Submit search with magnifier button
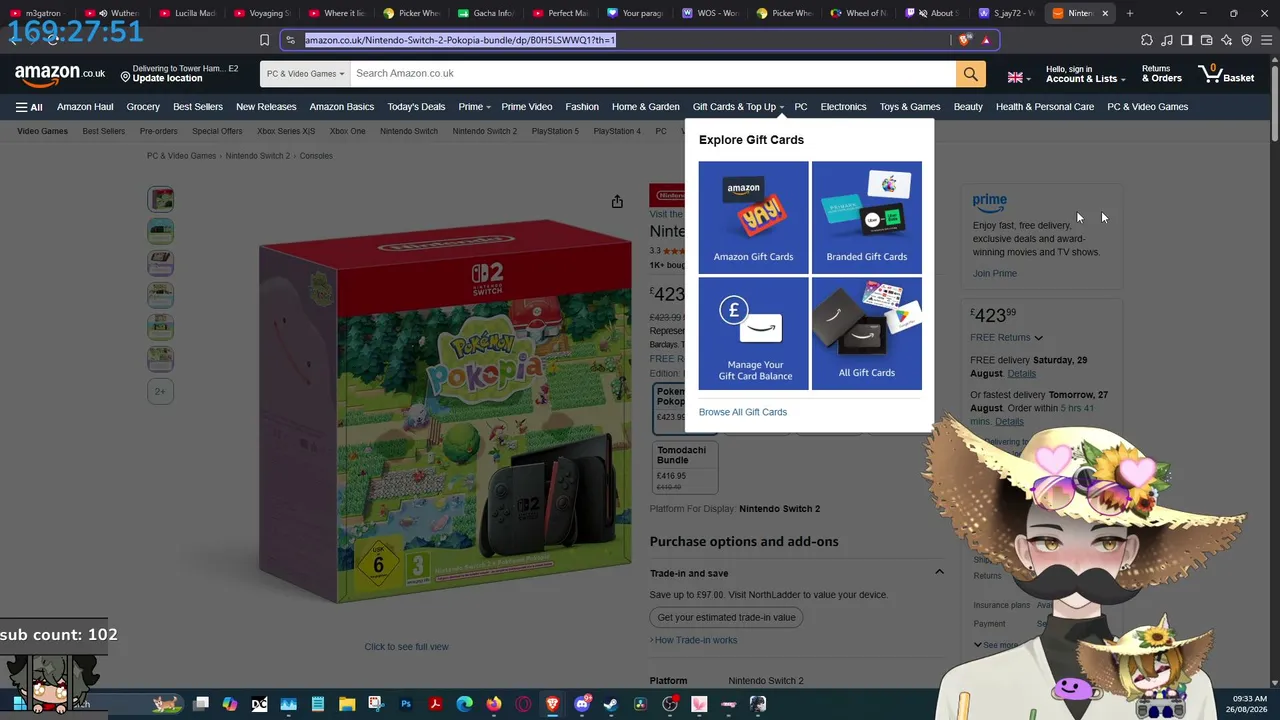 point(970,74)
